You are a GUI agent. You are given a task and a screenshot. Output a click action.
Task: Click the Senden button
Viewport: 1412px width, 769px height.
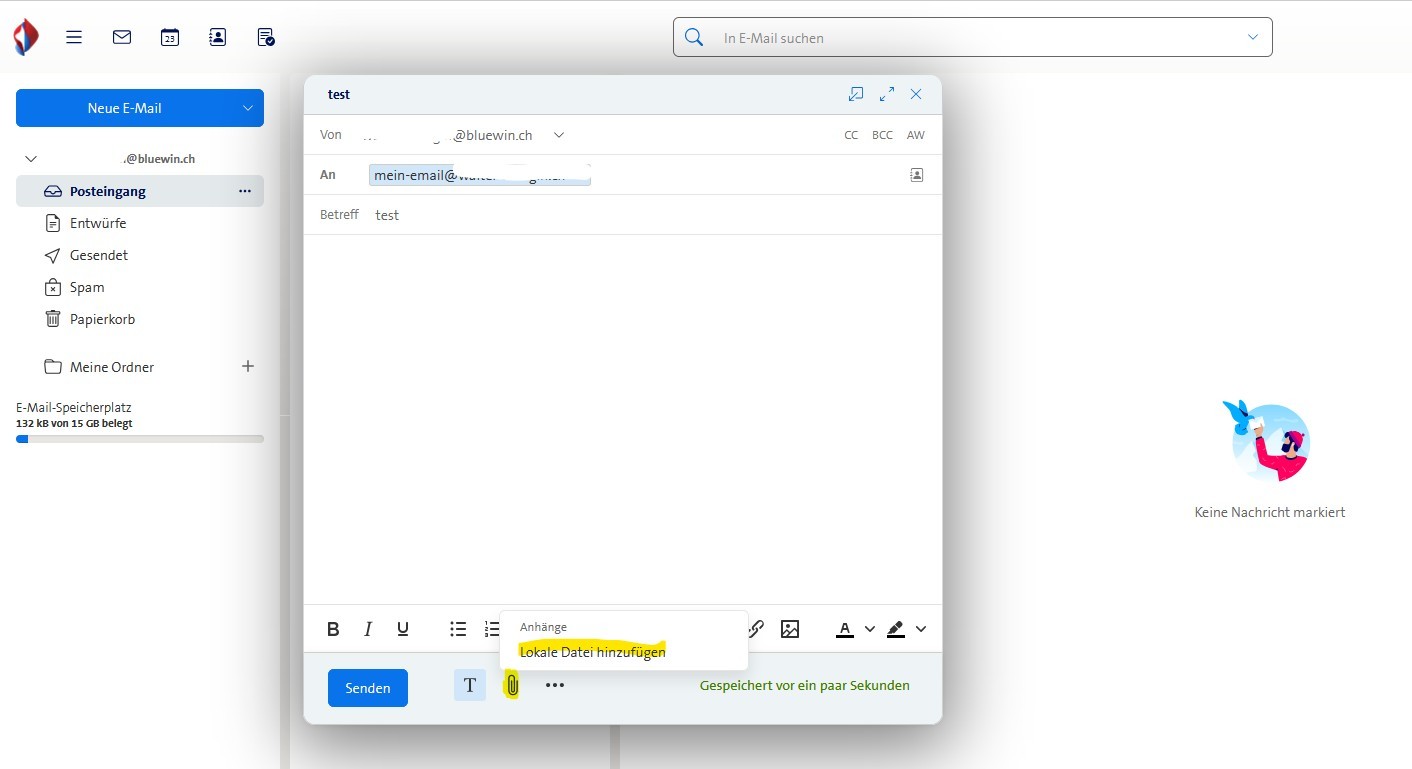click(x=367, y=688)
